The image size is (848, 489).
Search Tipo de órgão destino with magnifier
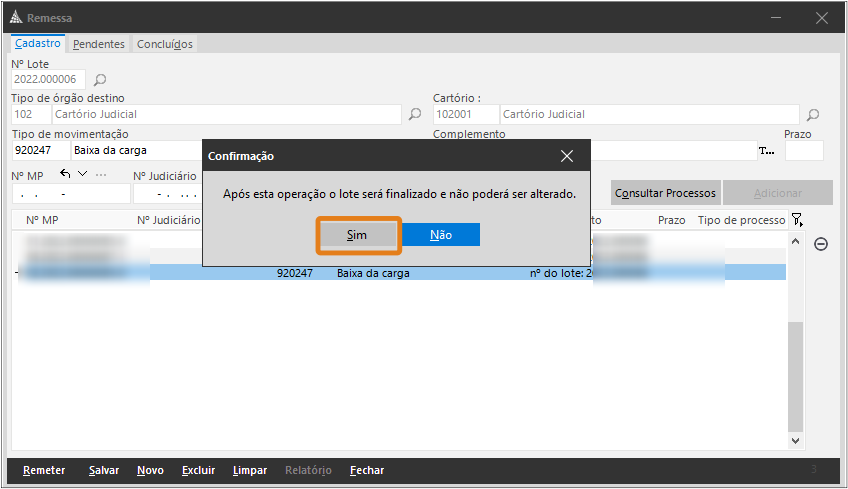click(415, 114)
